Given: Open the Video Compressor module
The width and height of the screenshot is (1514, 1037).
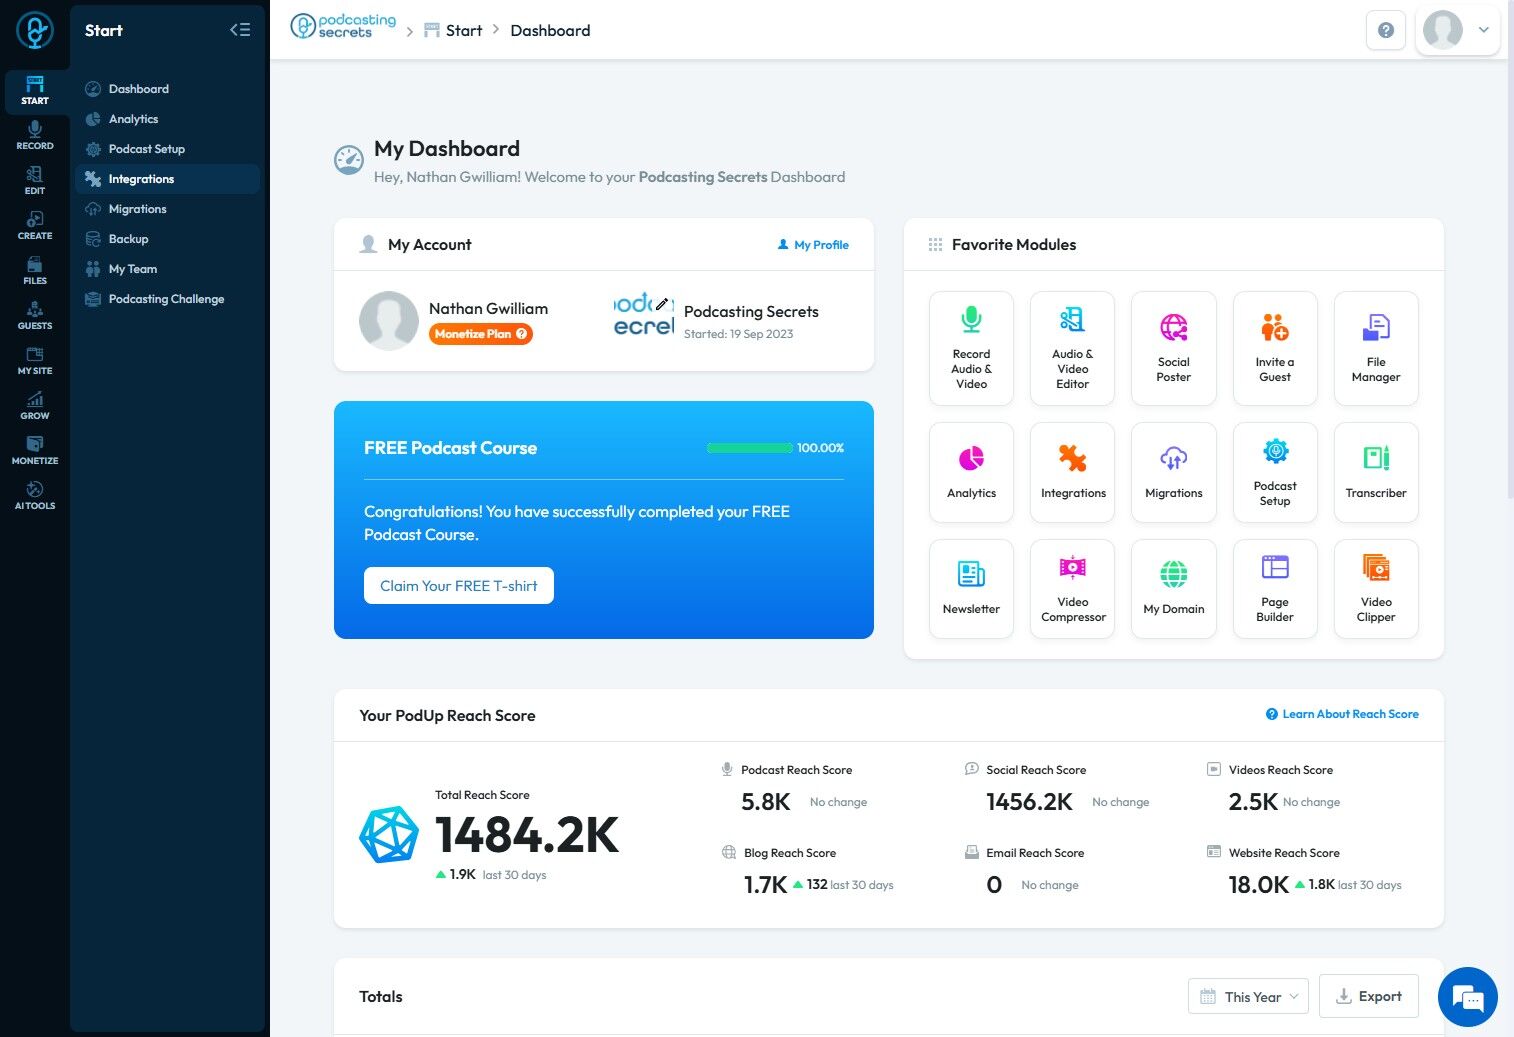Looking at the screenshot, I should 1073,588.
